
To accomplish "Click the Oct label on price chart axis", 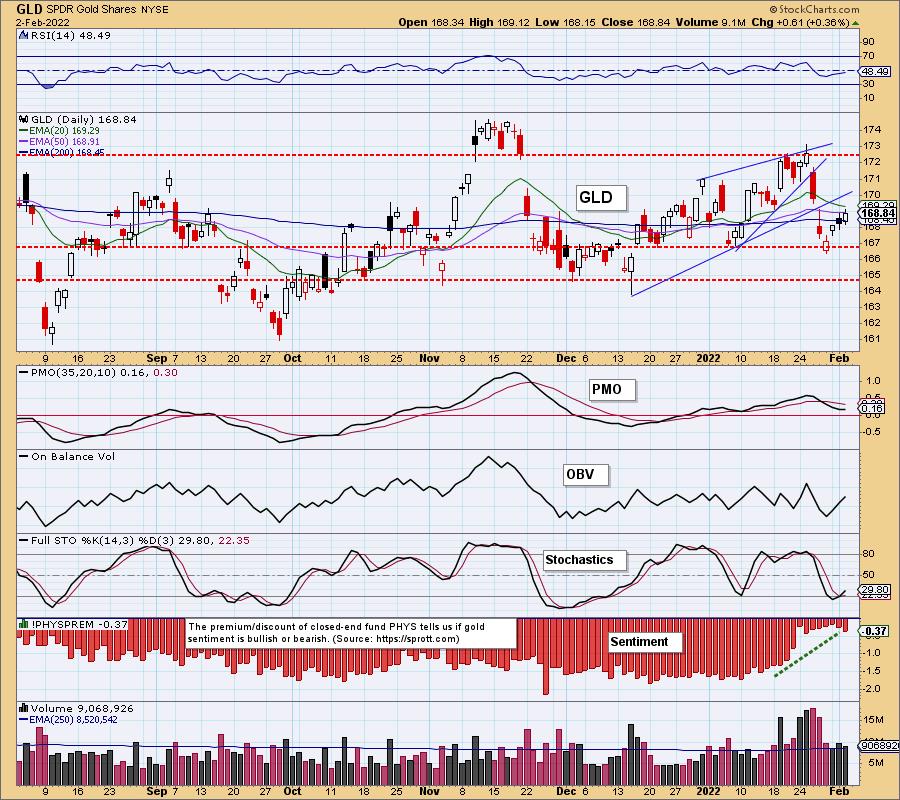I will pos(292,358).
